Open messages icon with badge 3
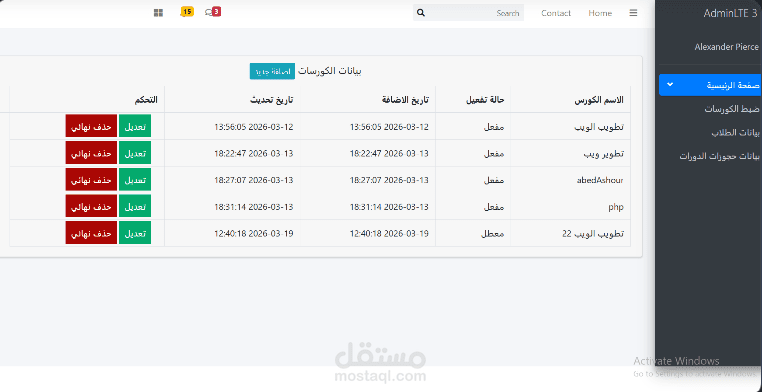This screenshot has height=392, width=762. 213,12
